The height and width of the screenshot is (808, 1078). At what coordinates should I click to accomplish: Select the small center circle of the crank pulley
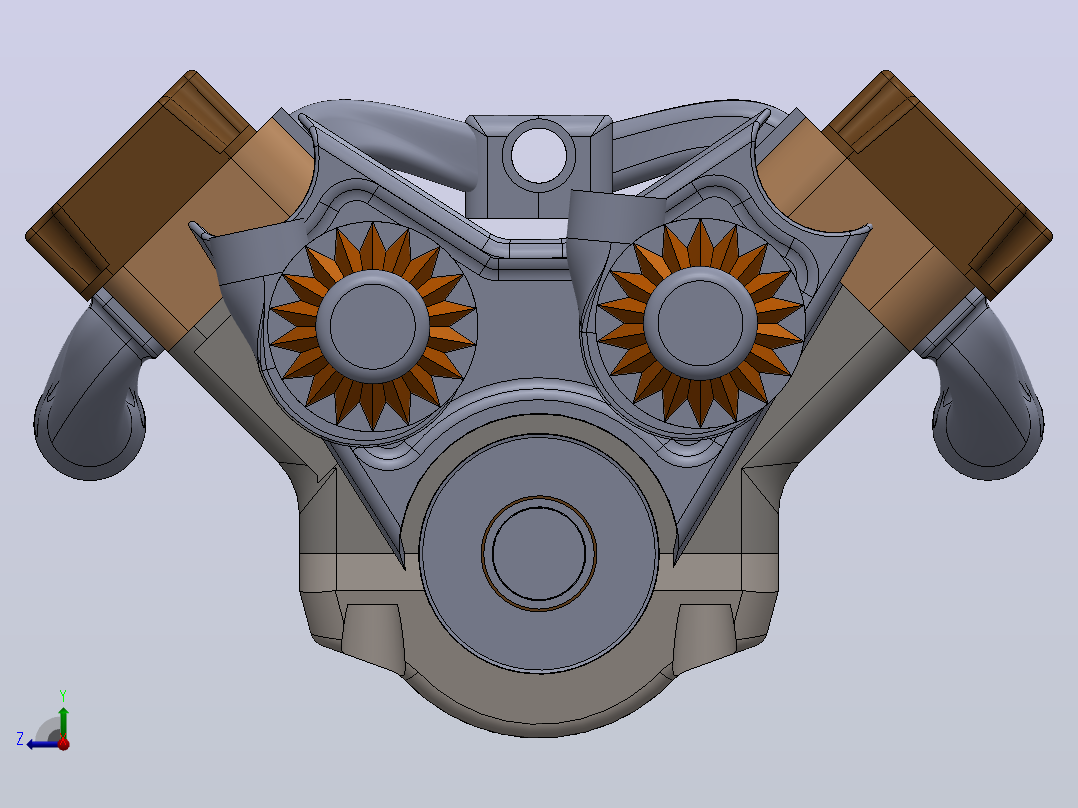pyautogui.click(x=539, y=553)
